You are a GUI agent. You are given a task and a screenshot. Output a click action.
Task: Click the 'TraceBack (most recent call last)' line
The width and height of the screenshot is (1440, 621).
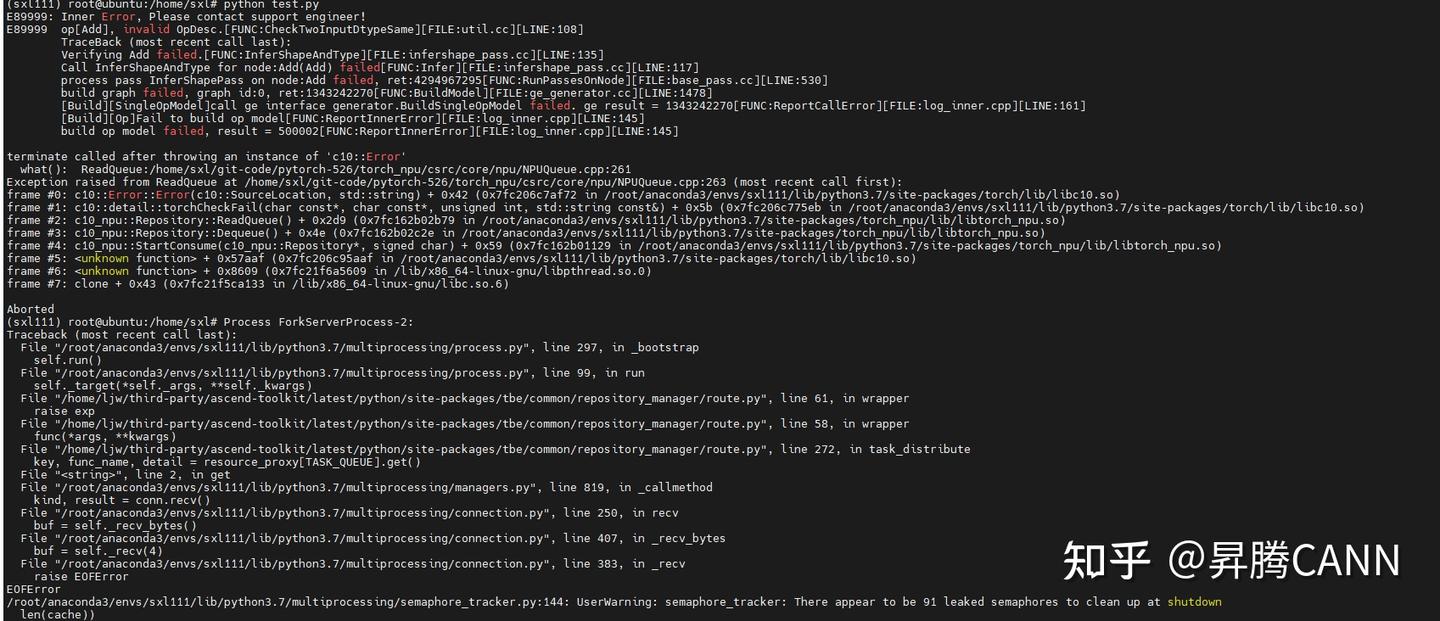(x=176, y=43)
